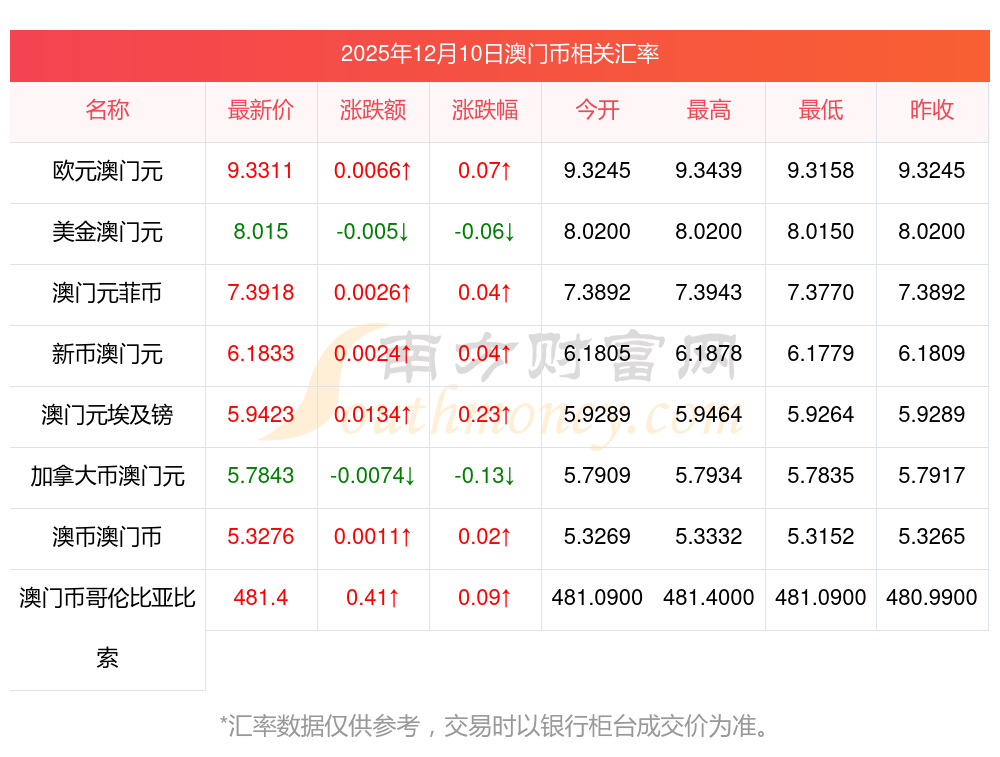
Task: Select lowest value 5.7835
Action: pos(820,476)
